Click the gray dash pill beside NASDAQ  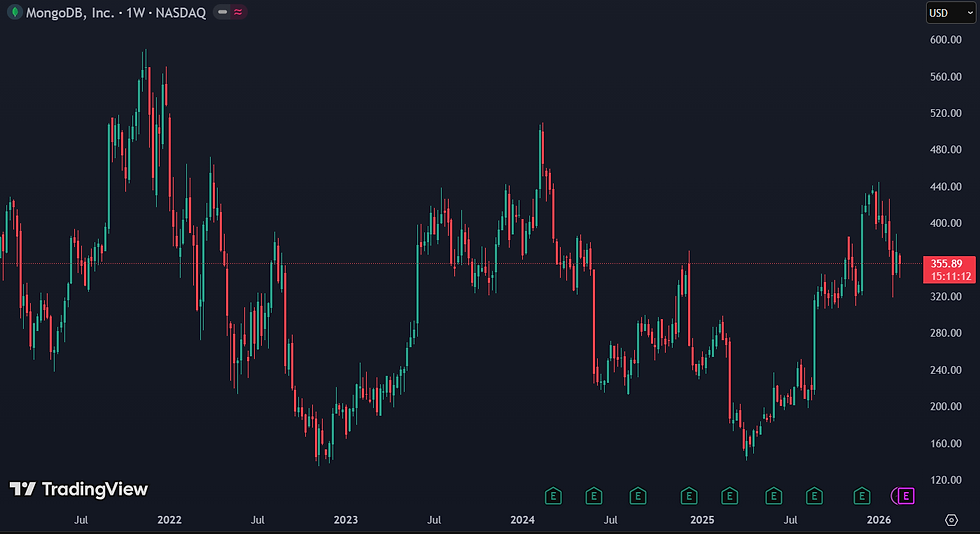pos(222,12)
